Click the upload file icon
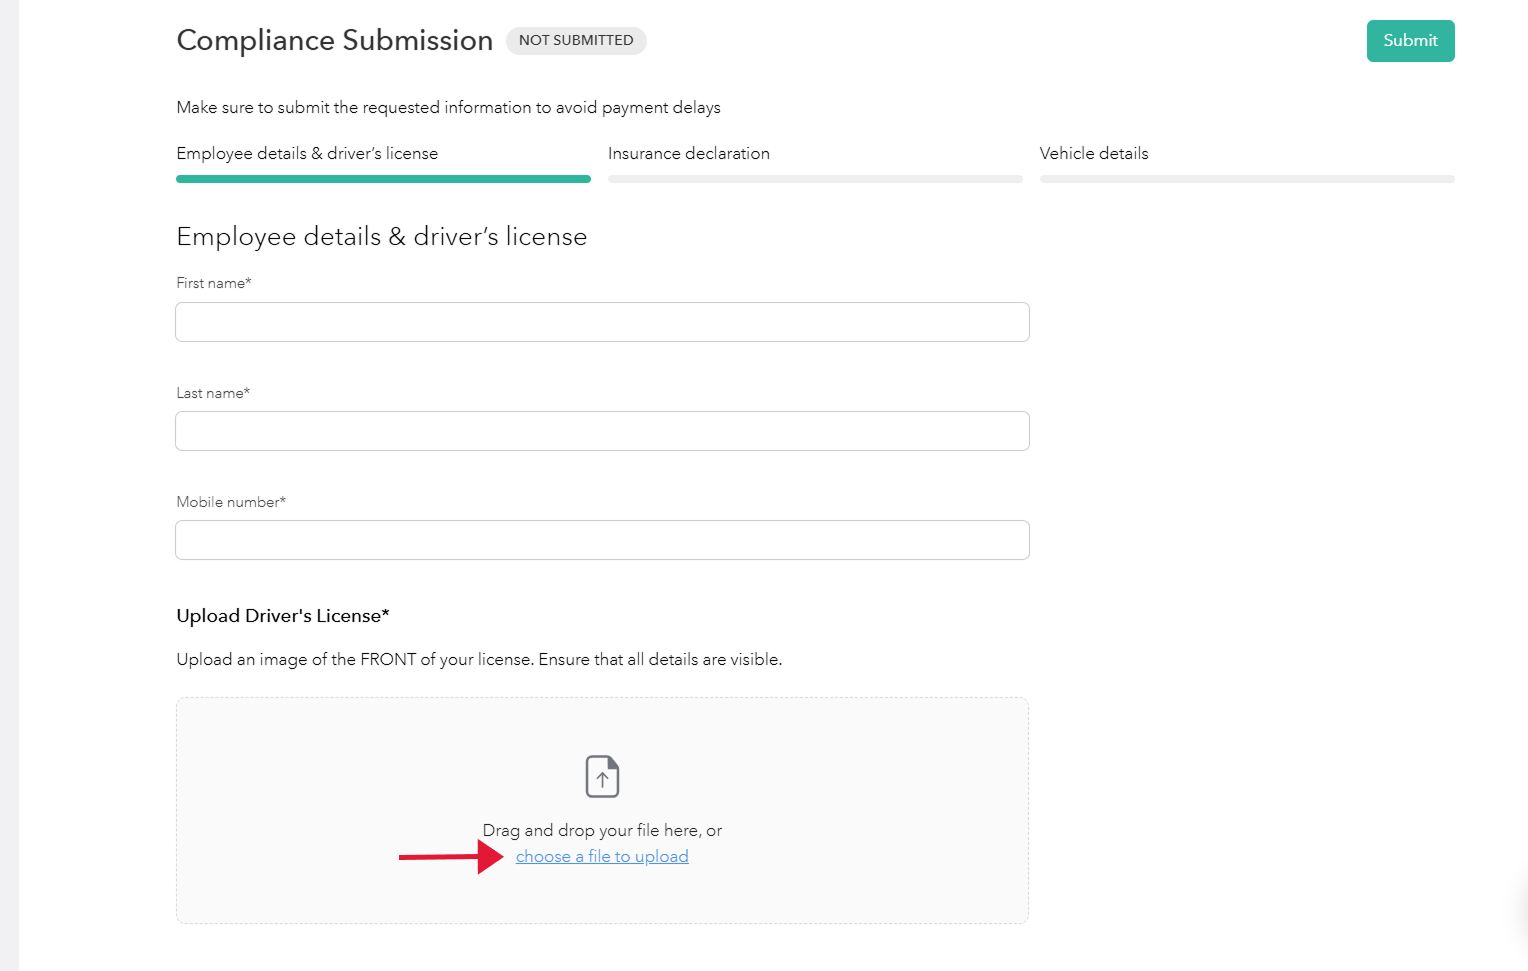The image size is (1528, 971). (x=602, y=776)
